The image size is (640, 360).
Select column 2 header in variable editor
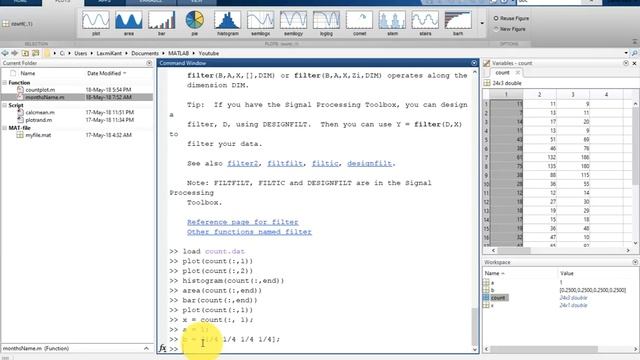539,94
